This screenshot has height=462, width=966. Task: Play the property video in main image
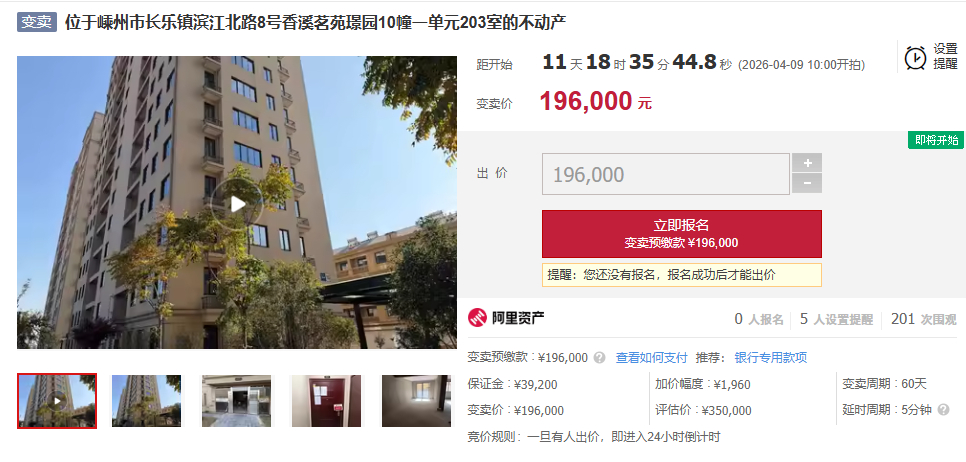(x=237, y=204)
